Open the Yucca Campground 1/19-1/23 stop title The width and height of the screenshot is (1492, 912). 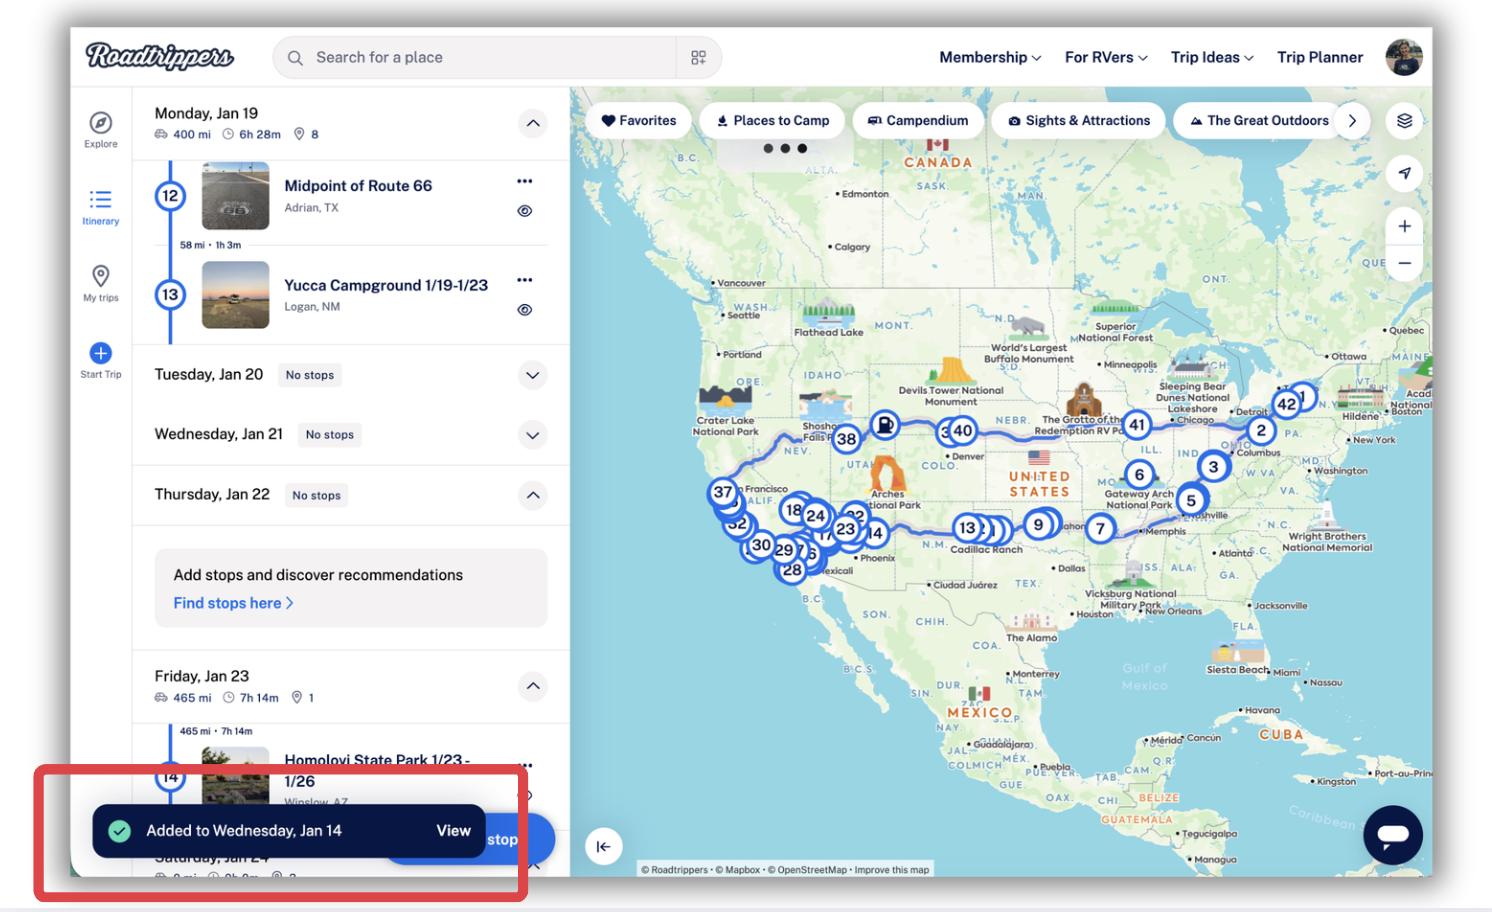click(x=386, y=285)
